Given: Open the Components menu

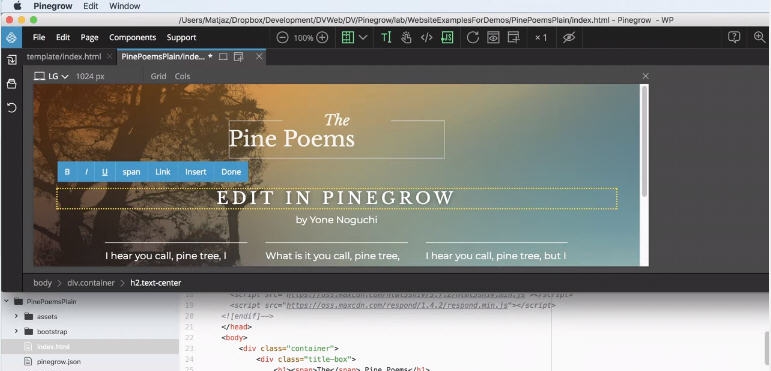Looking at the screenshot, I should (x=132, y=37).
